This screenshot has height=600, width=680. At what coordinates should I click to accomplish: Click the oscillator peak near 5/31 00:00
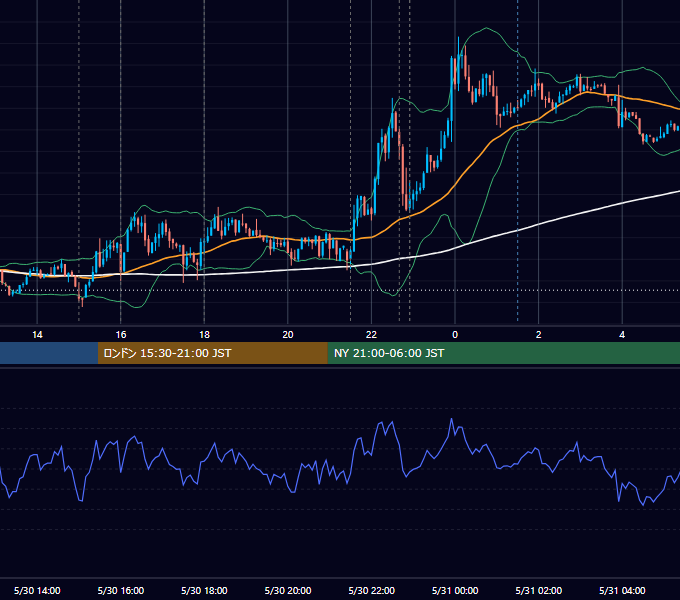click(x=451, y=419)
